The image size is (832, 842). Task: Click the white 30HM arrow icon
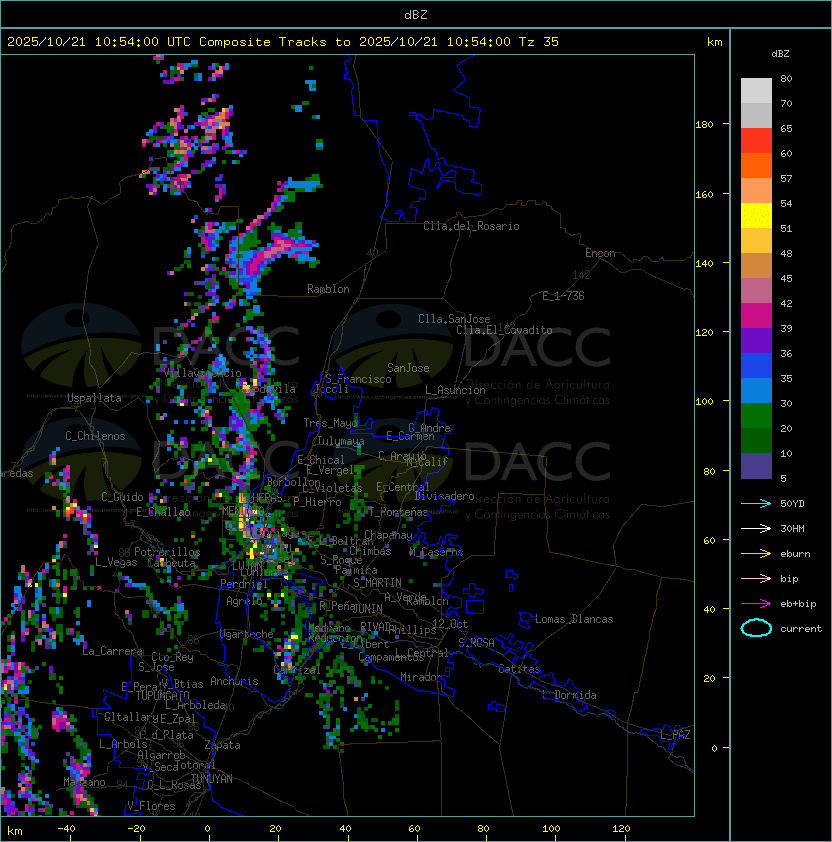point(756,528)
